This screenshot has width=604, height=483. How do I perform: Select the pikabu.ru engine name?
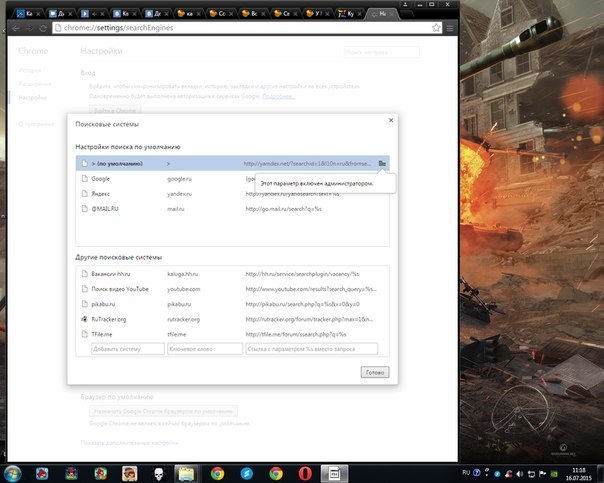[x=103, y=304]
